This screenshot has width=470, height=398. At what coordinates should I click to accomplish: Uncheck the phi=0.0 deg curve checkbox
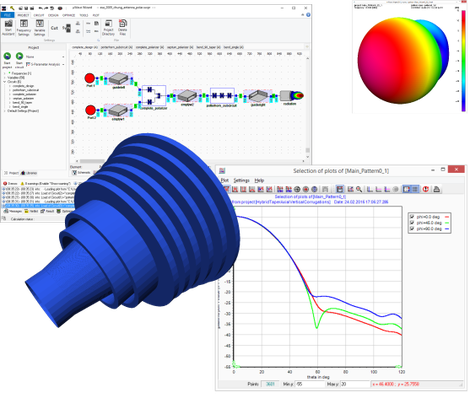pos(412,217)
